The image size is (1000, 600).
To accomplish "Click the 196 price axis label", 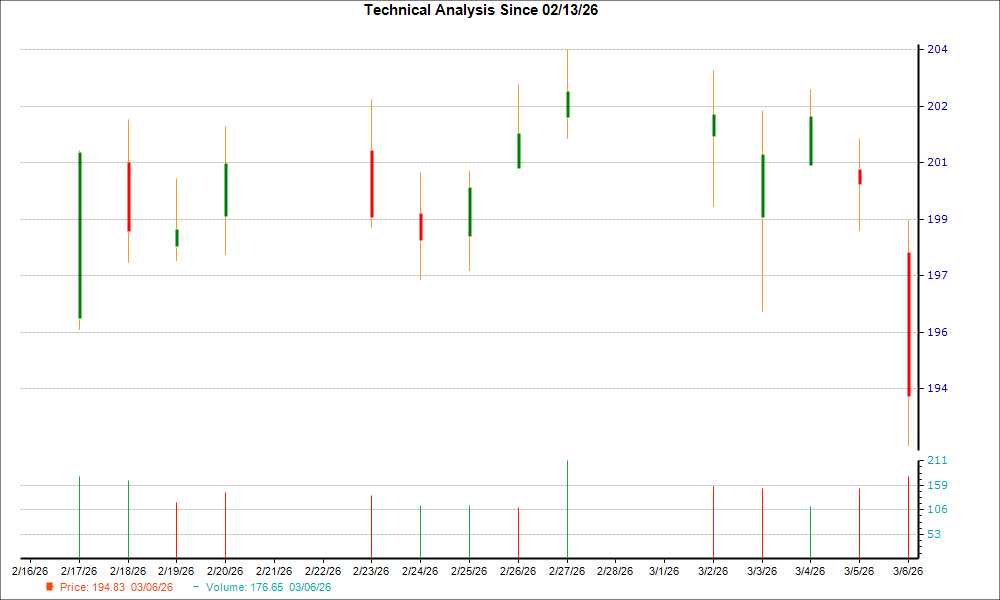I will coord(937,332).
